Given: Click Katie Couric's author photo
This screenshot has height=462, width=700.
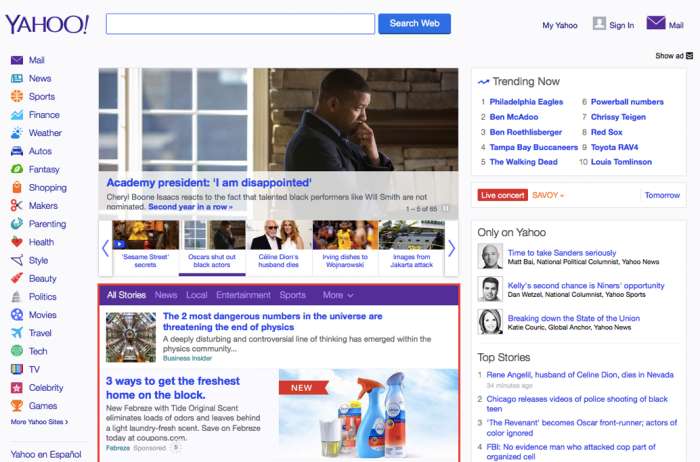Looking at the screenshot, I should (x=490, y=321).
